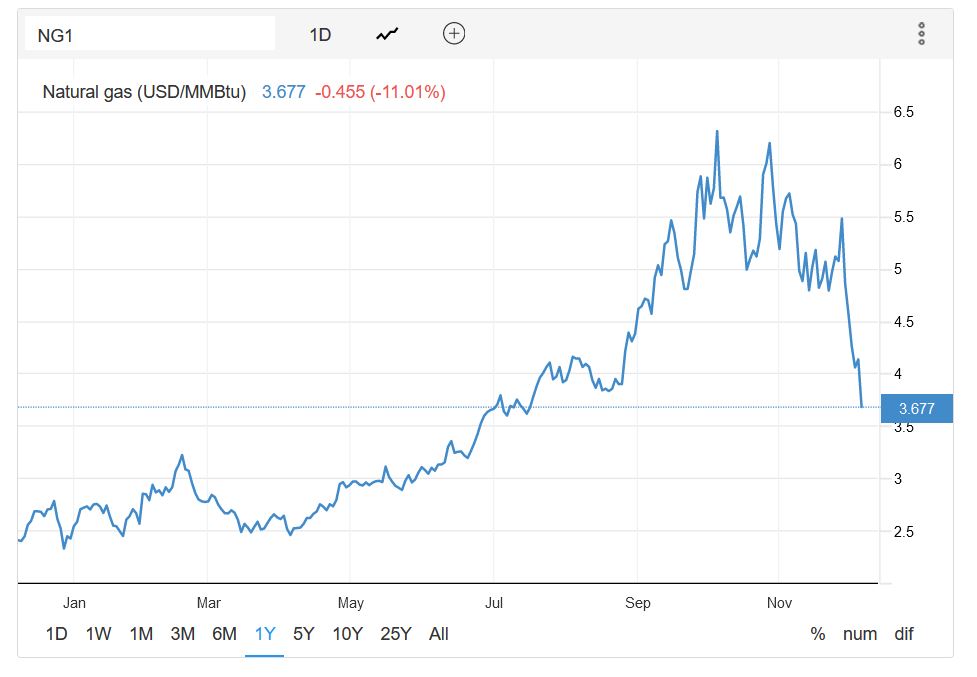Viewport: 977px width, 677px height.
Task: Enable numeric display with num toggle
Action: (x=859, y=634)
